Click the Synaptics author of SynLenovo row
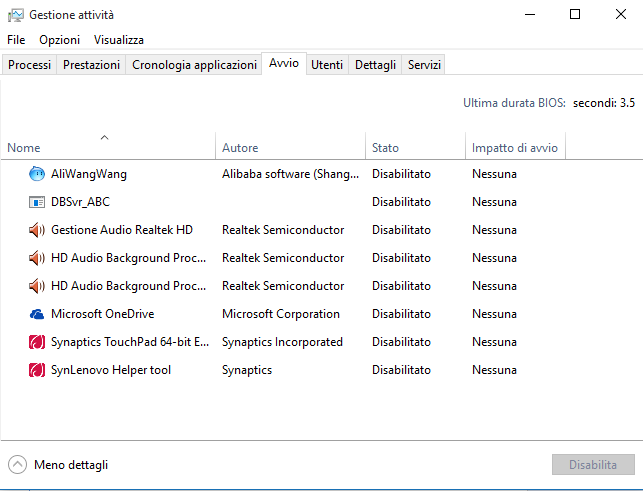The image size is (643, 491). click(247, 370)
